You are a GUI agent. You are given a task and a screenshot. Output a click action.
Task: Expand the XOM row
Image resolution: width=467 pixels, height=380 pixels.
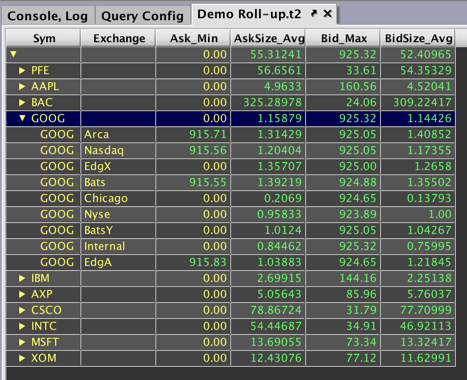pyautogui.click(x=22, y=358)
